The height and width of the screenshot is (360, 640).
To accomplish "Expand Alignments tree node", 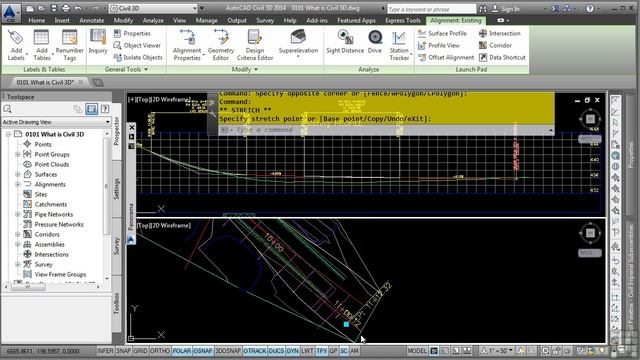I will pos(18,184).
